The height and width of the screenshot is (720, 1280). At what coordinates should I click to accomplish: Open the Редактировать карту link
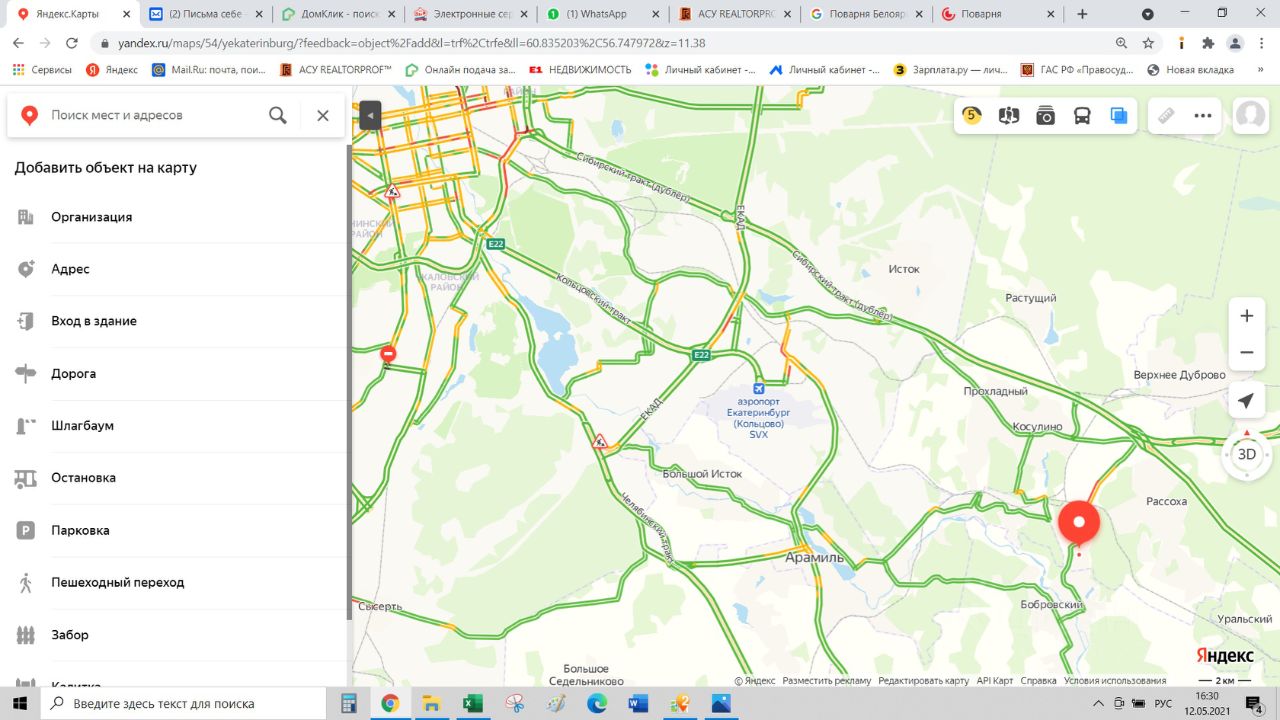(923, 681)
